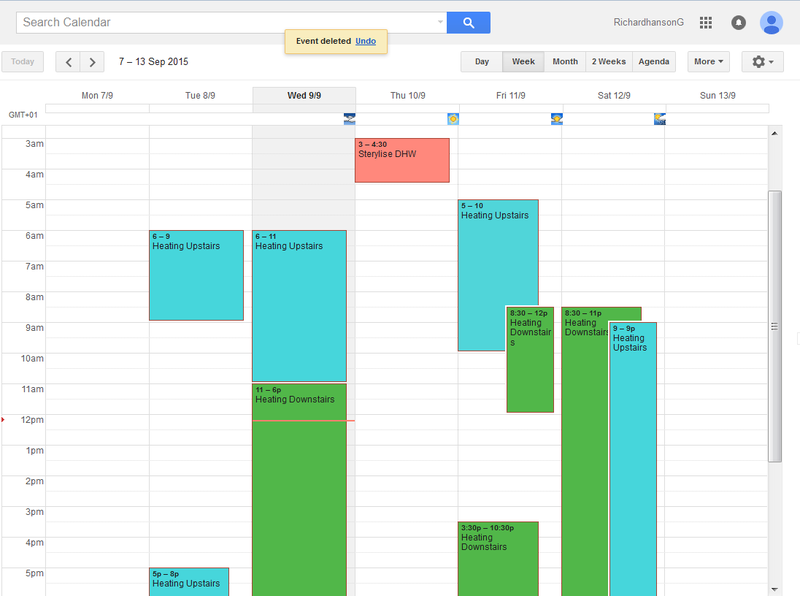Go to previous week arrow
800x596 pixels.
[x=68, y=62]
